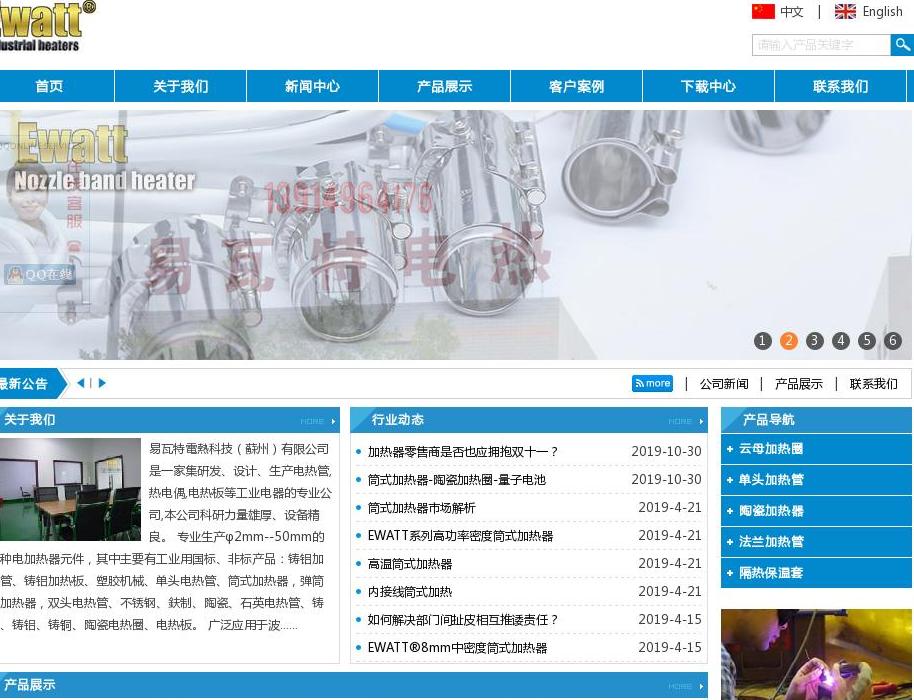Click 联系我们 link in announcement bar
Screen dimensions: 914x700
coord(873,384)
